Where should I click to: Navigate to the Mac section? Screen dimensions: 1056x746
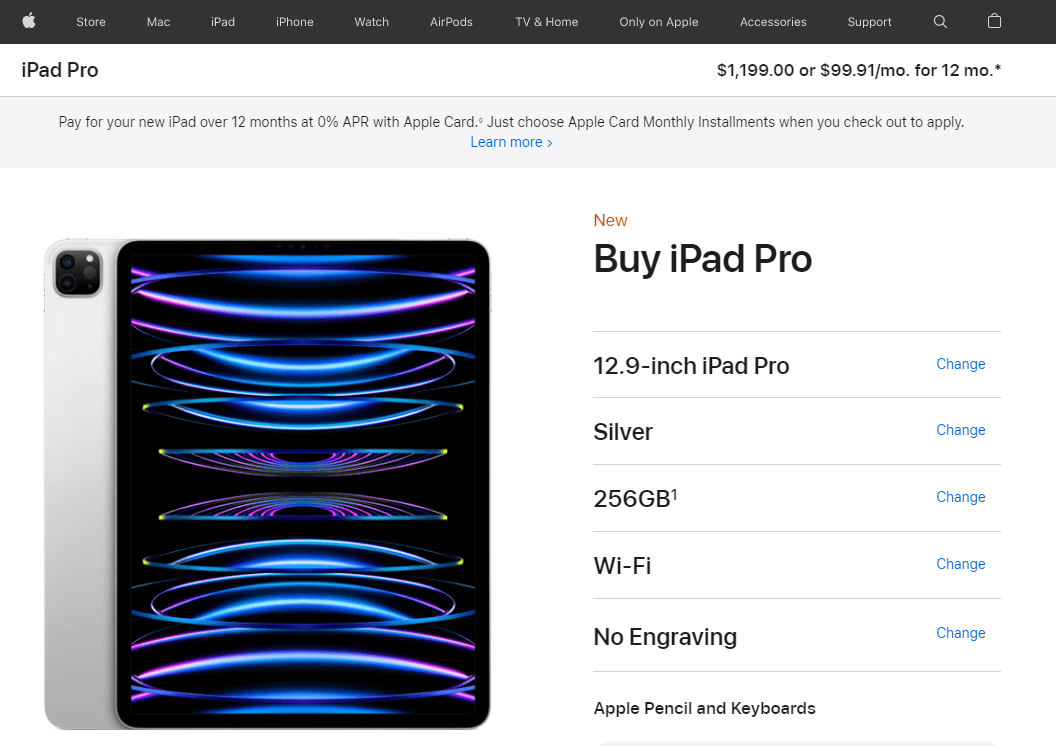[x=157, y=21]
